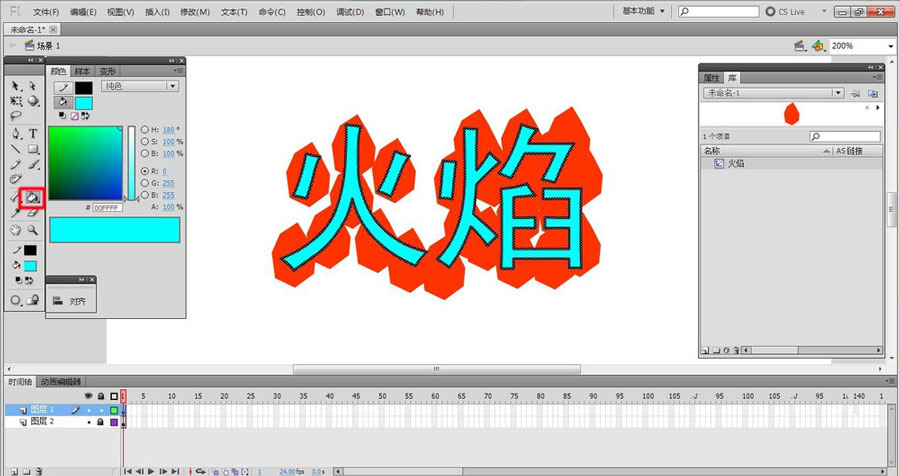
Task: Click the library preview play arrow
Action: pos(878,107)
